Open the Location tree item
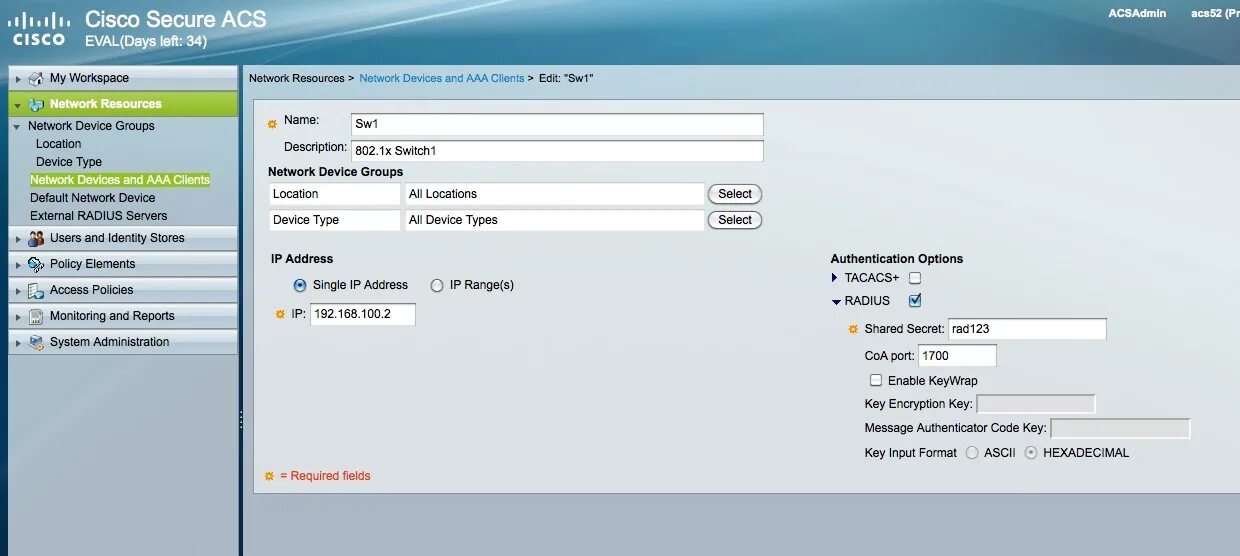Viewport: 1240px width, 556px height. coord(58,144)
